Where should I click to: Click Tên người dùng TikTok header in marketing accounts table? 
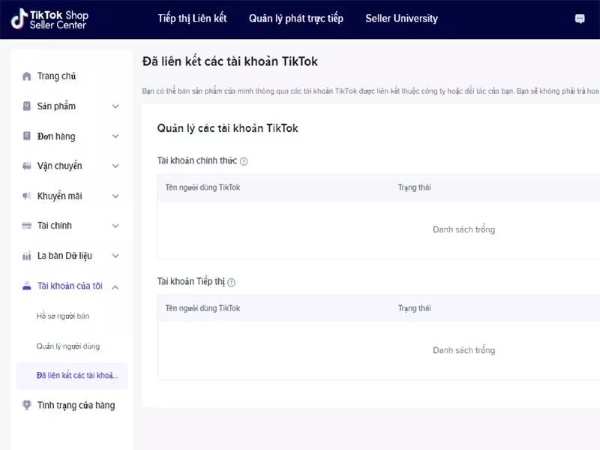(203, 308)
